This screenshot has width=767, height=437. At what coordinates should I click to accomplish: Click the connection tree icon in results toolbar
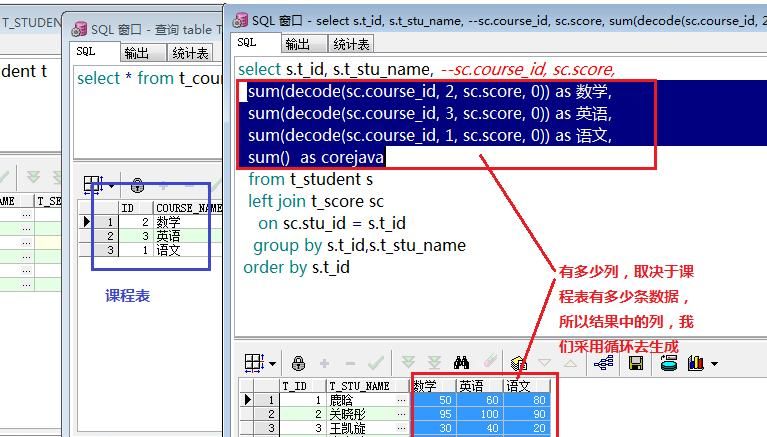coord(604,363)
